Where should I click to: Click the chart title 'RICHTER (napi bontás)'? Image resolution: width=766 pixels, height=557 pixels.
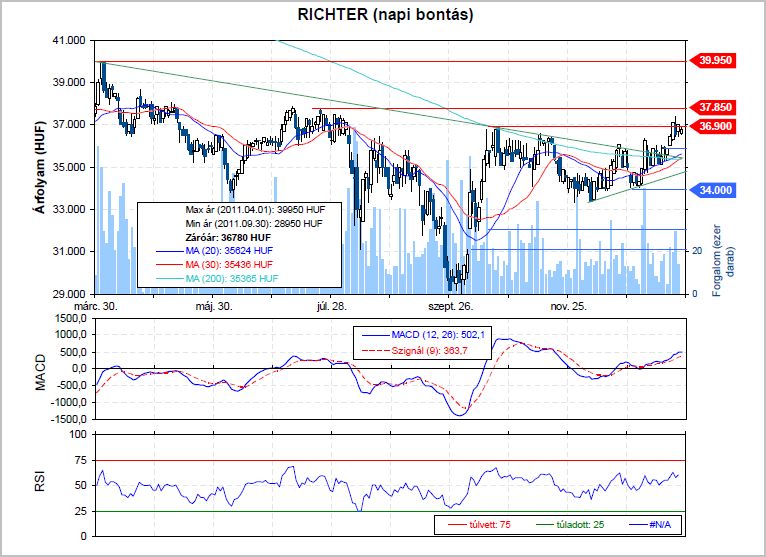[385, 14]
